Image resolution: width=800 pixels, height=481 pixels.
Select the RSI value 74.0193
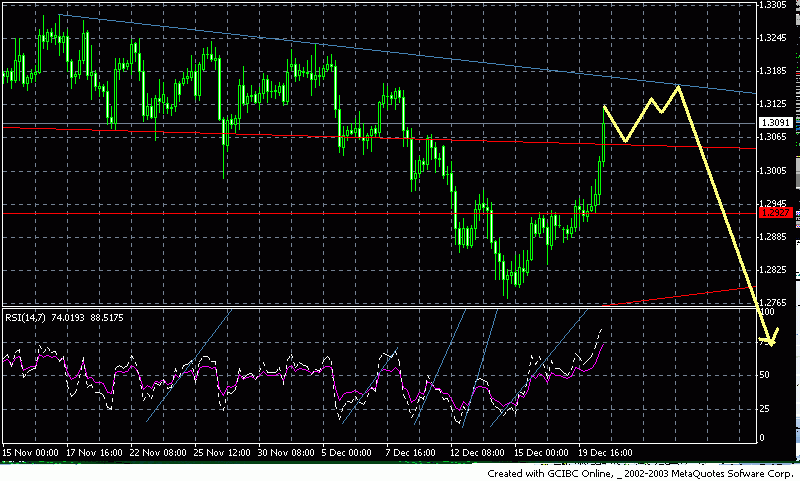tap(68, 318)
